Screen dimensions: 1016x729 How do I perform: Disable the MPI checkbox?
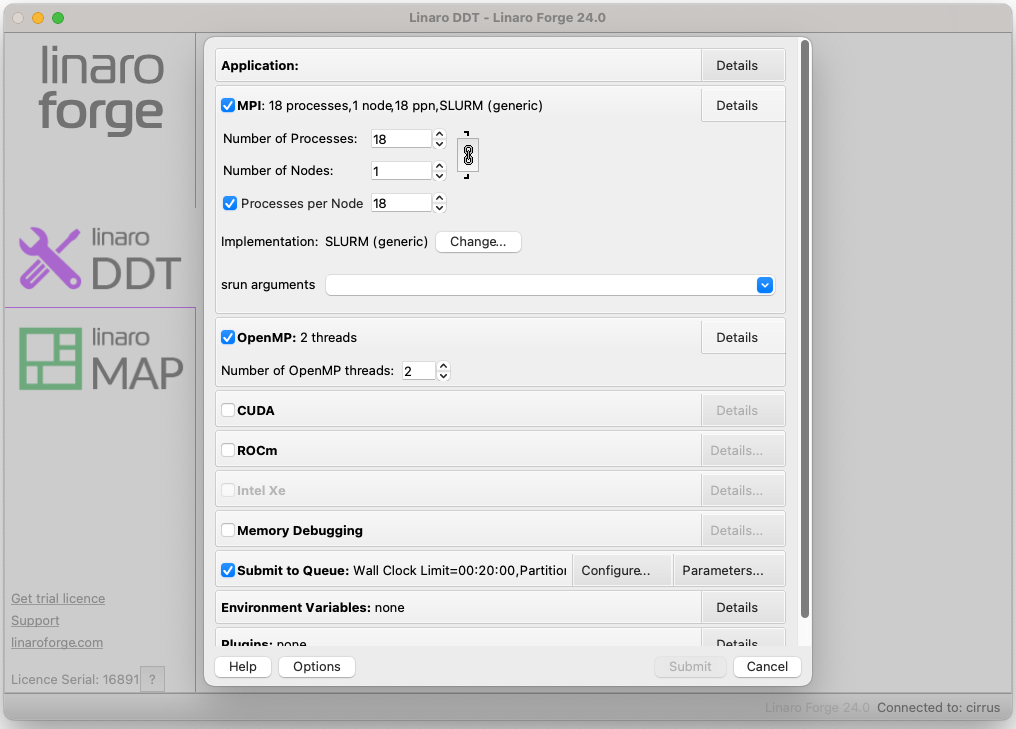[x=228, y=105]
